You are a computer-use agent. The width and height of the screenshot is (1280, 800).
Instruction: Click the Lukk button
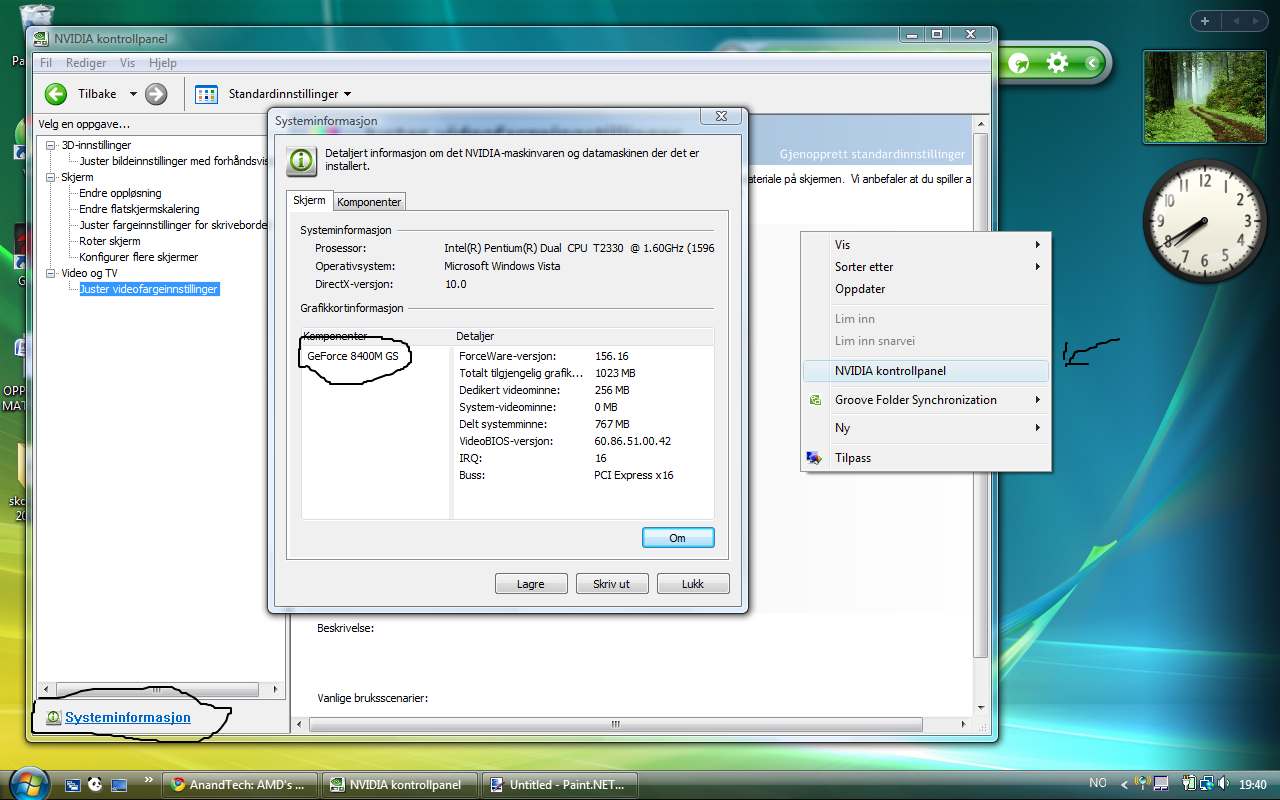tap(693, 584)
